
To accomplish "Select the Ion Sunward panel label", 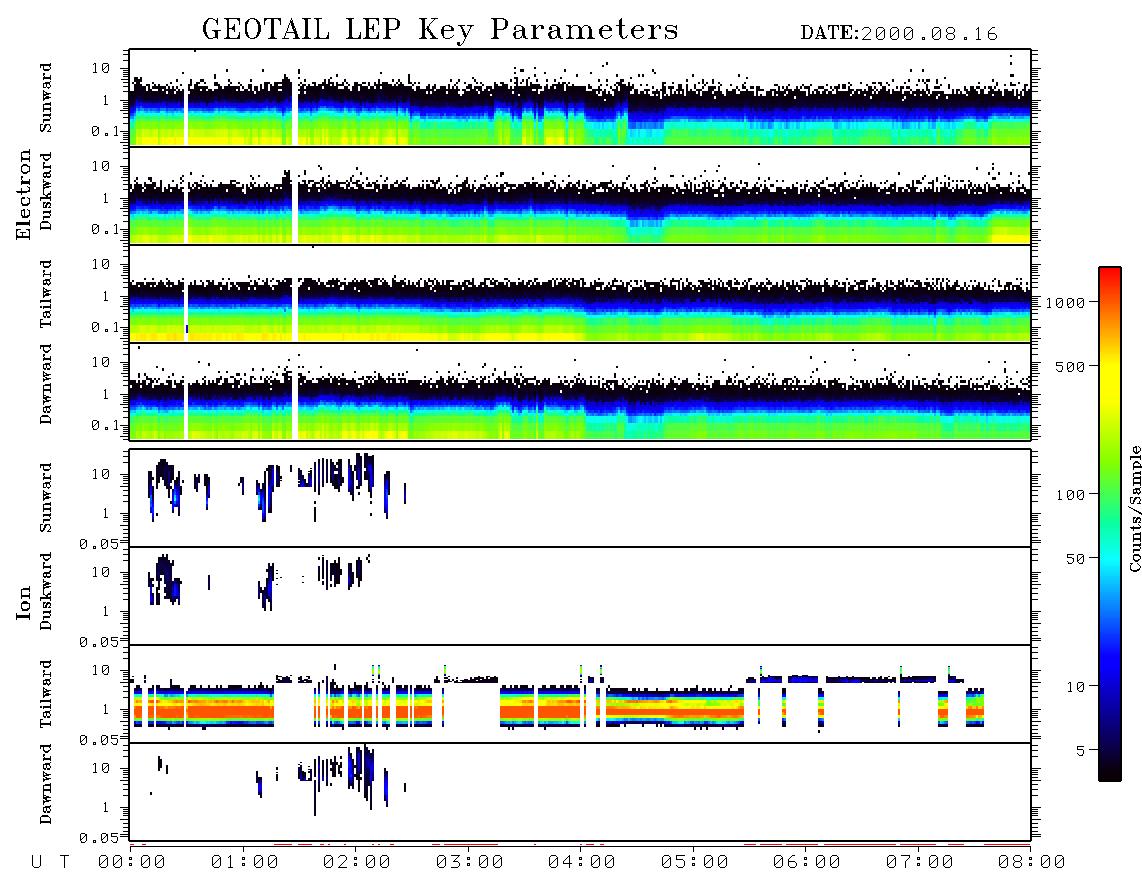I will [x=46, y=498].
